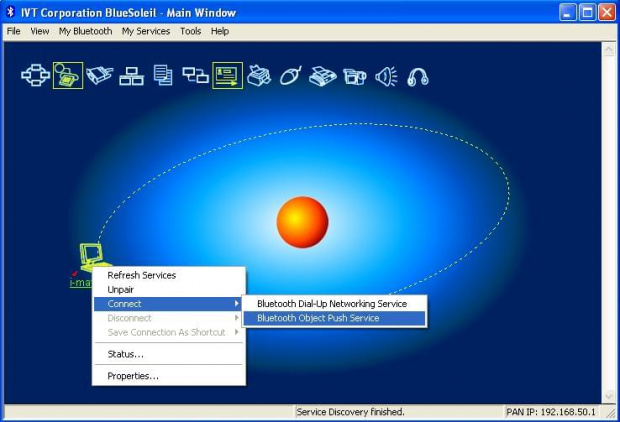Expand the Save Connection As Shortcut arrow
Viewport: 620px width, 422px height.
click(236, 332)
